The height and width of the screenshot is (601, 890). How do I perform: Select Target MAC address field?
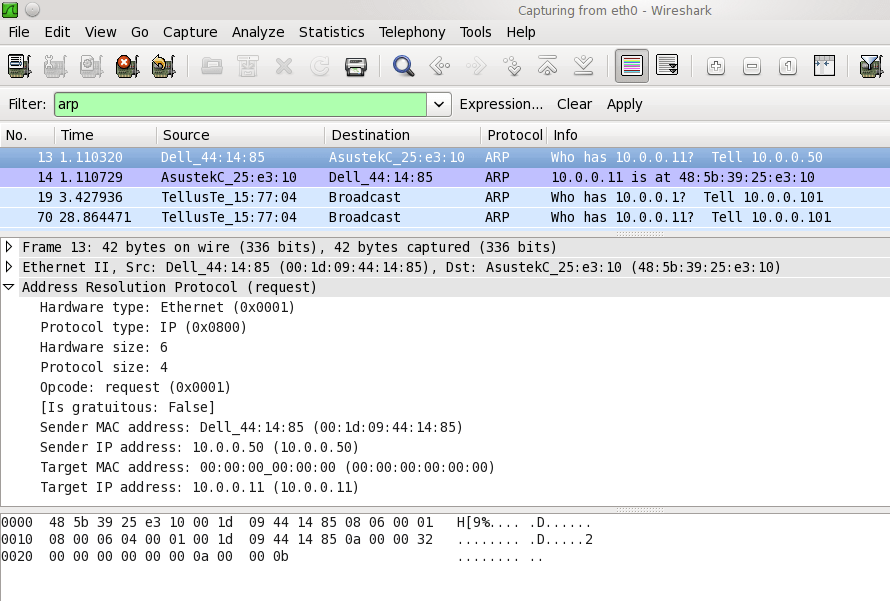click(267, 467)
